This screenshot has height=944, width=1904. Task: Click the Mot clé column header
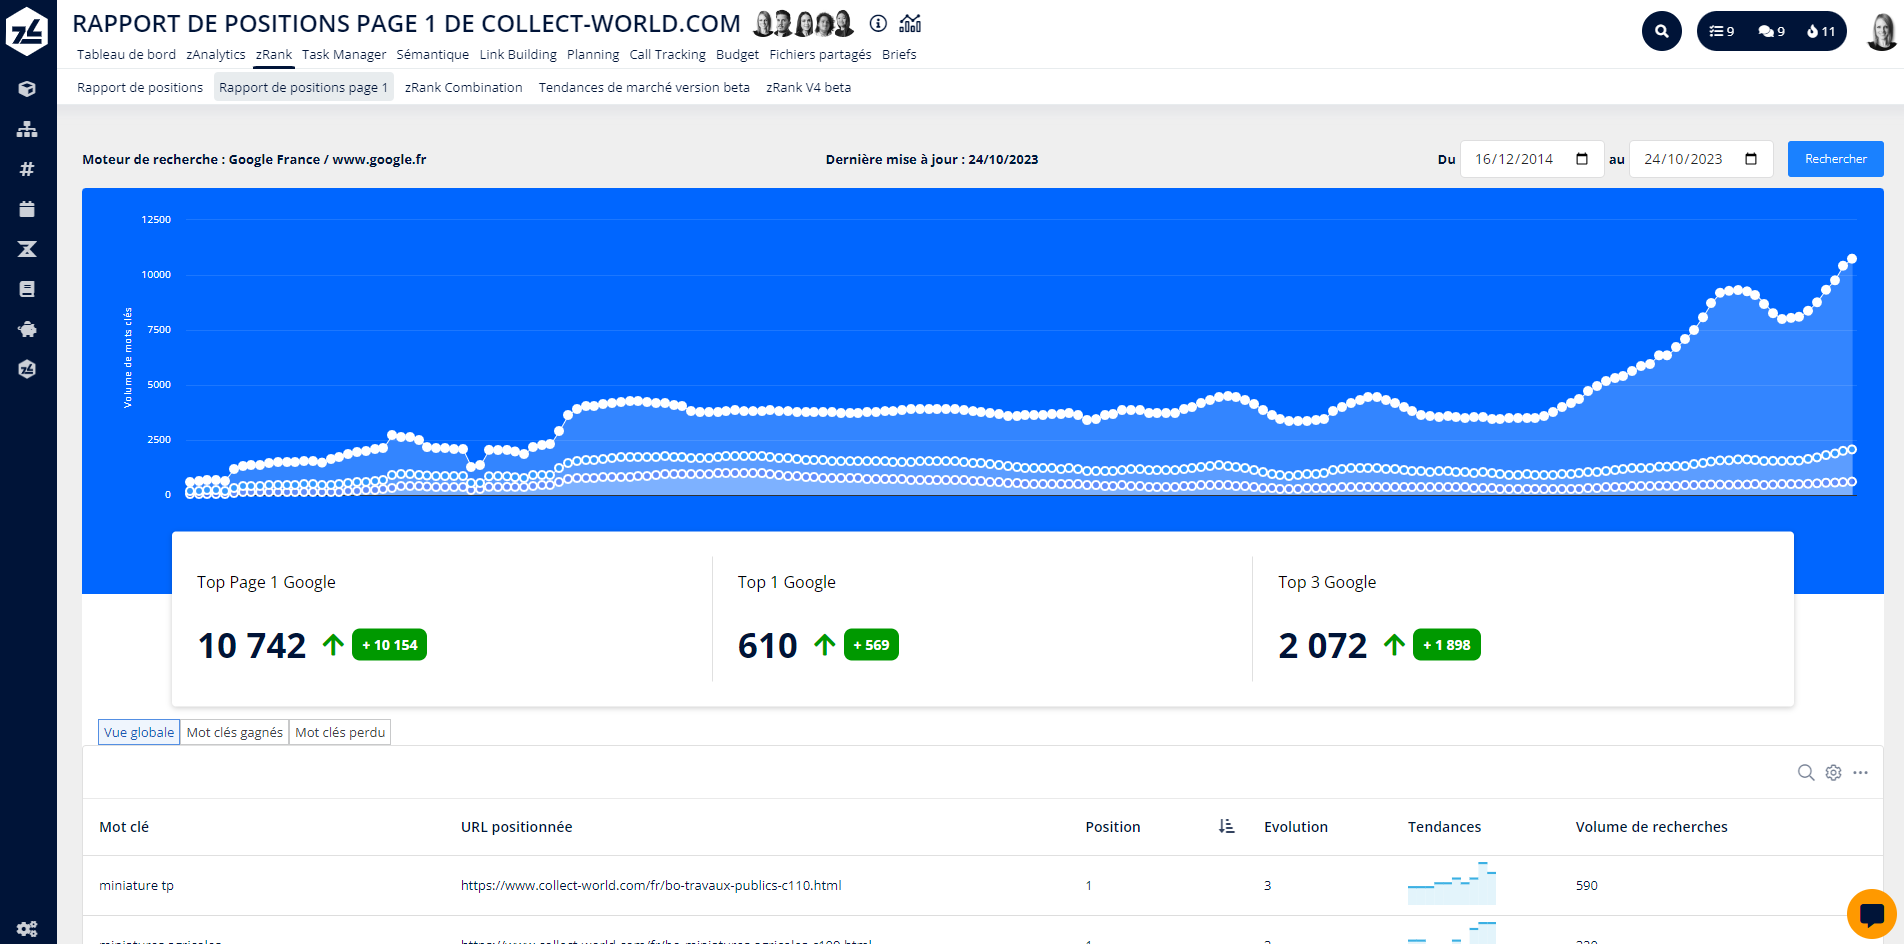tap(124, 826)
